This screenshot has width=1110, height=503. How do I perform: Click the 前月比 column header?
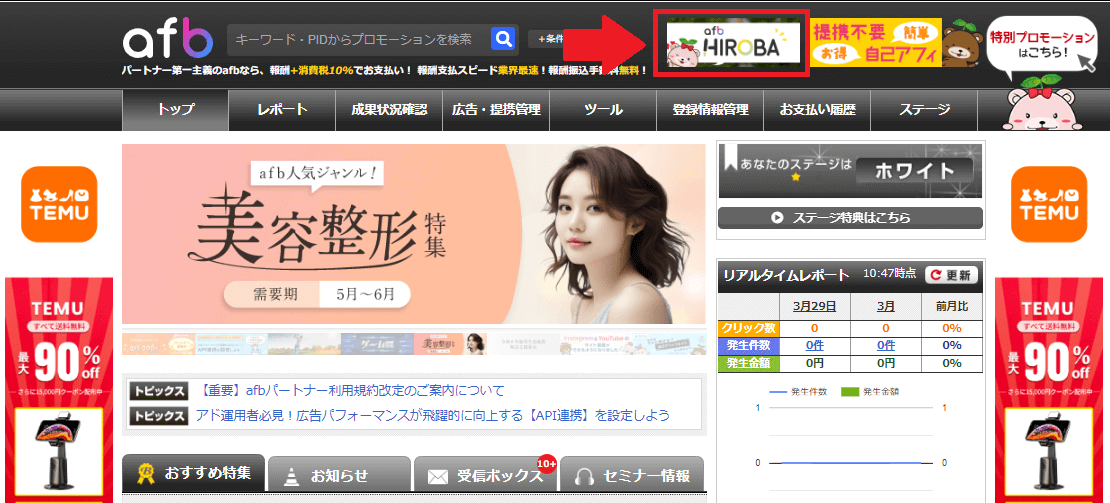pyautogui.click(x=951, y=306)
